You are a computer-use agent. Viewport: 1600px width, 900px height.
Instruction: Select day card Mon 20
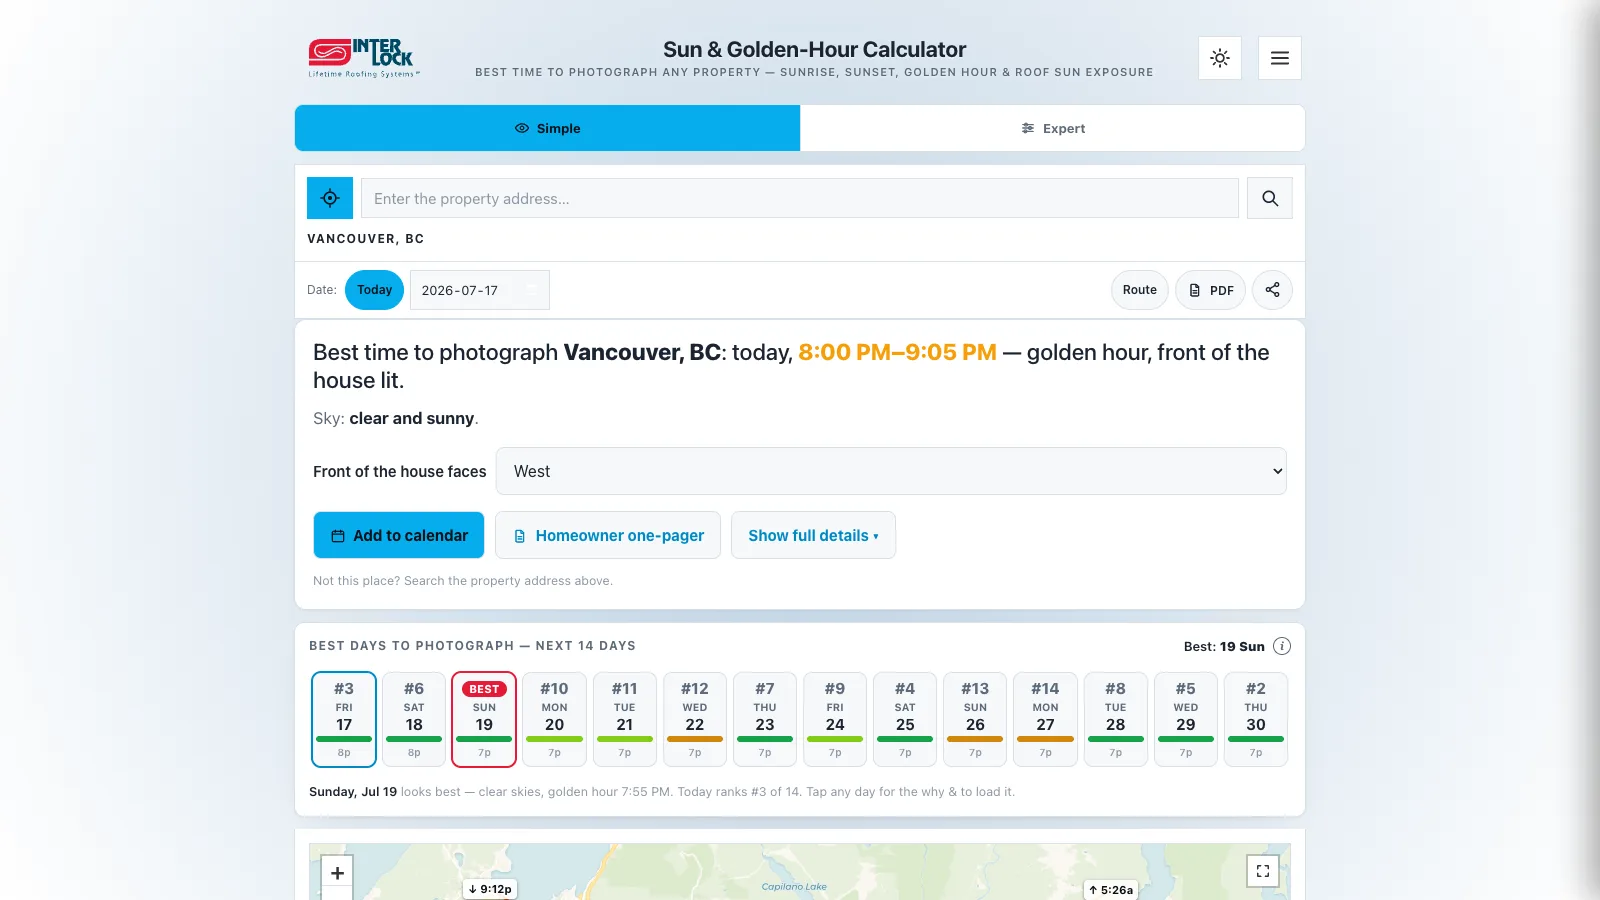(554, 719)
